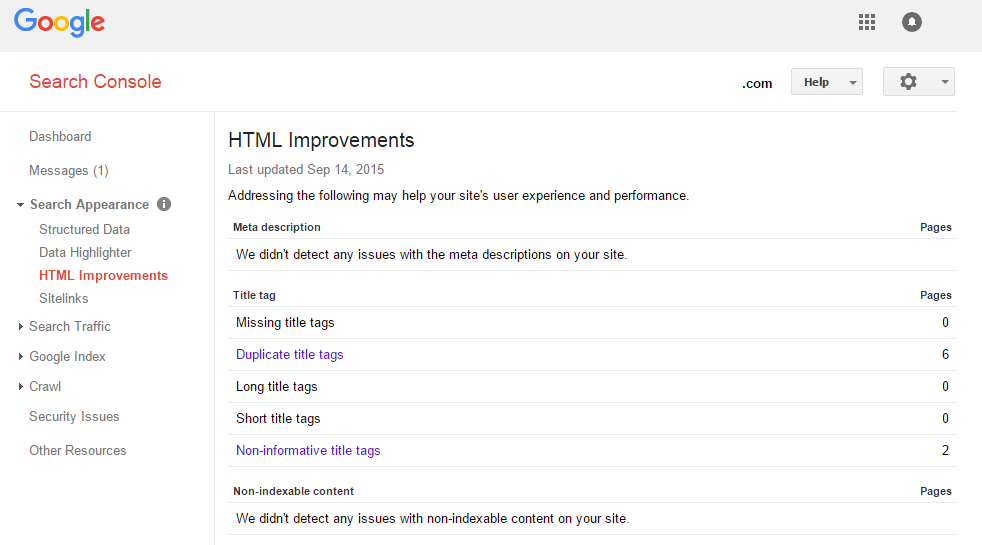The width and height of the screenshot is (982, 545).
Task: Click the settings gear icon
Action: (x=908, y=82)
